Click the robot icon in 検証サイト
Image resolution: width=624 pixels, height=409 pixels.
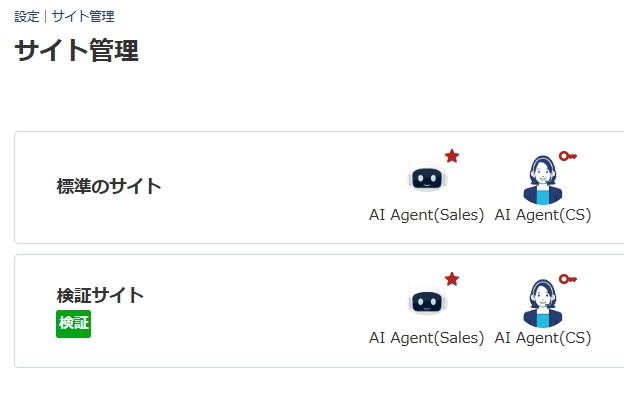pyautogui.click(x=426, y=302)
